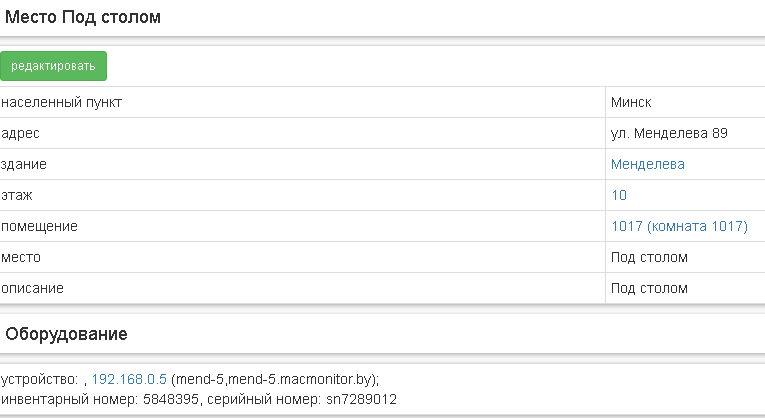Screen dimensions: 765x418
Task: Click the green «редактировать» button
Action: tap(53, 66)
